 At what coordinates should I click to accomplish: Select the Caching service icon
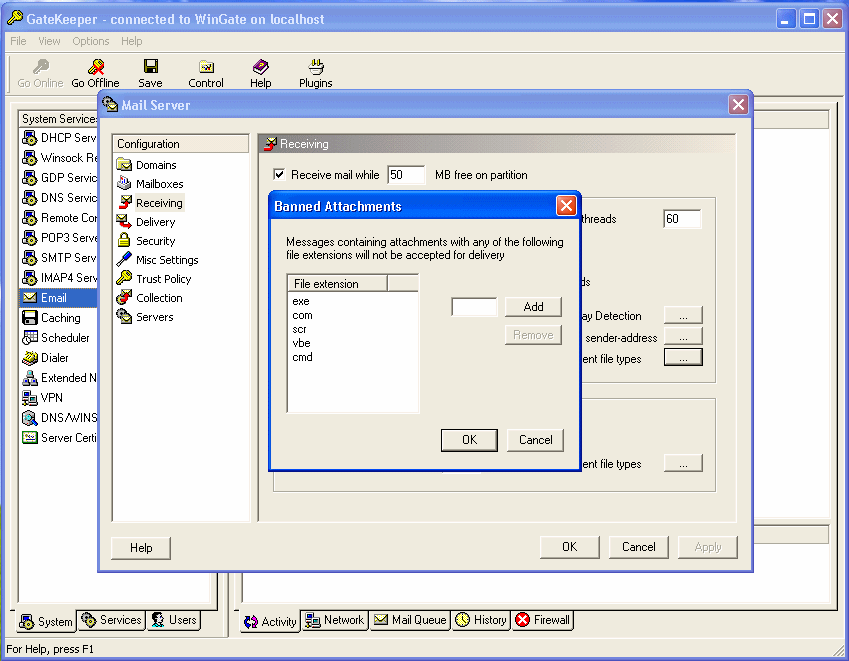tap(30, 318)
